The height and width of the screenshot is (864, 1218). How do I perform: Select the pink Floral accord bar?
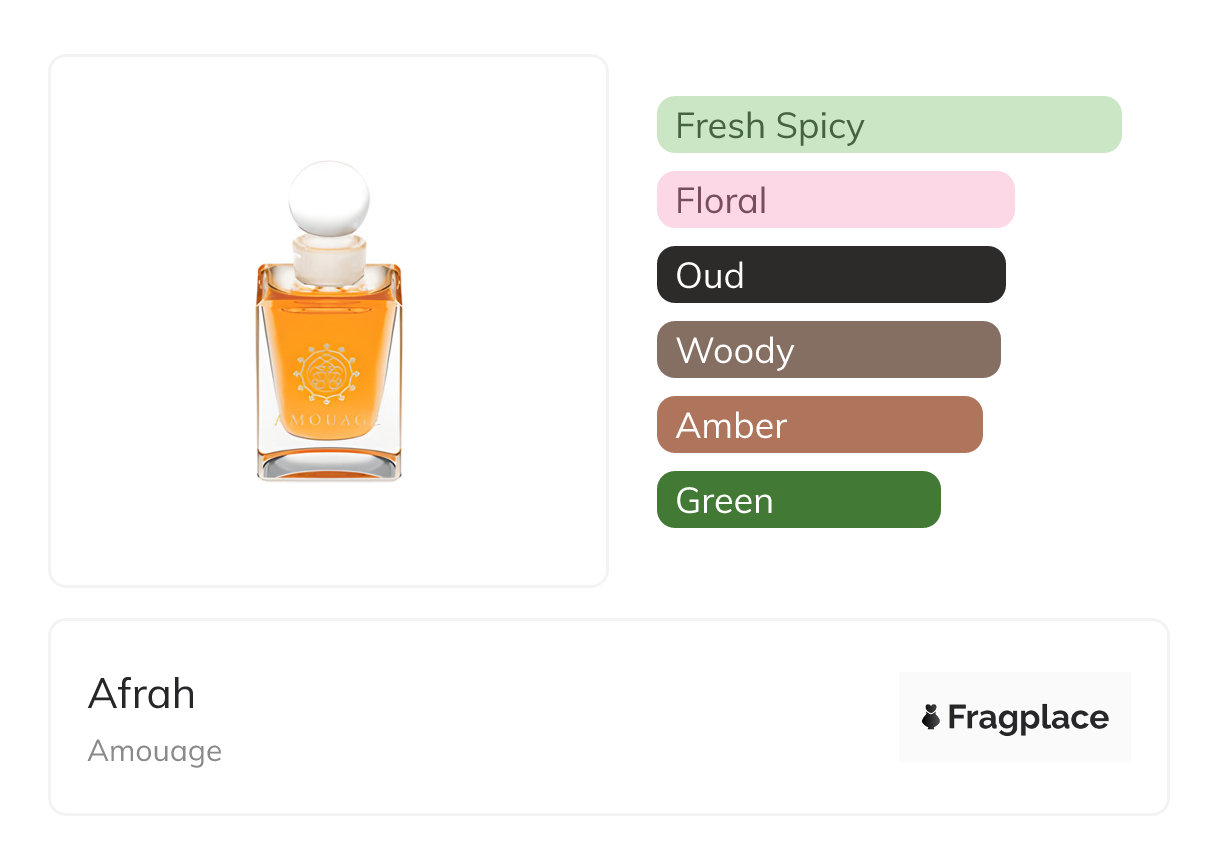tap(836, 200)
